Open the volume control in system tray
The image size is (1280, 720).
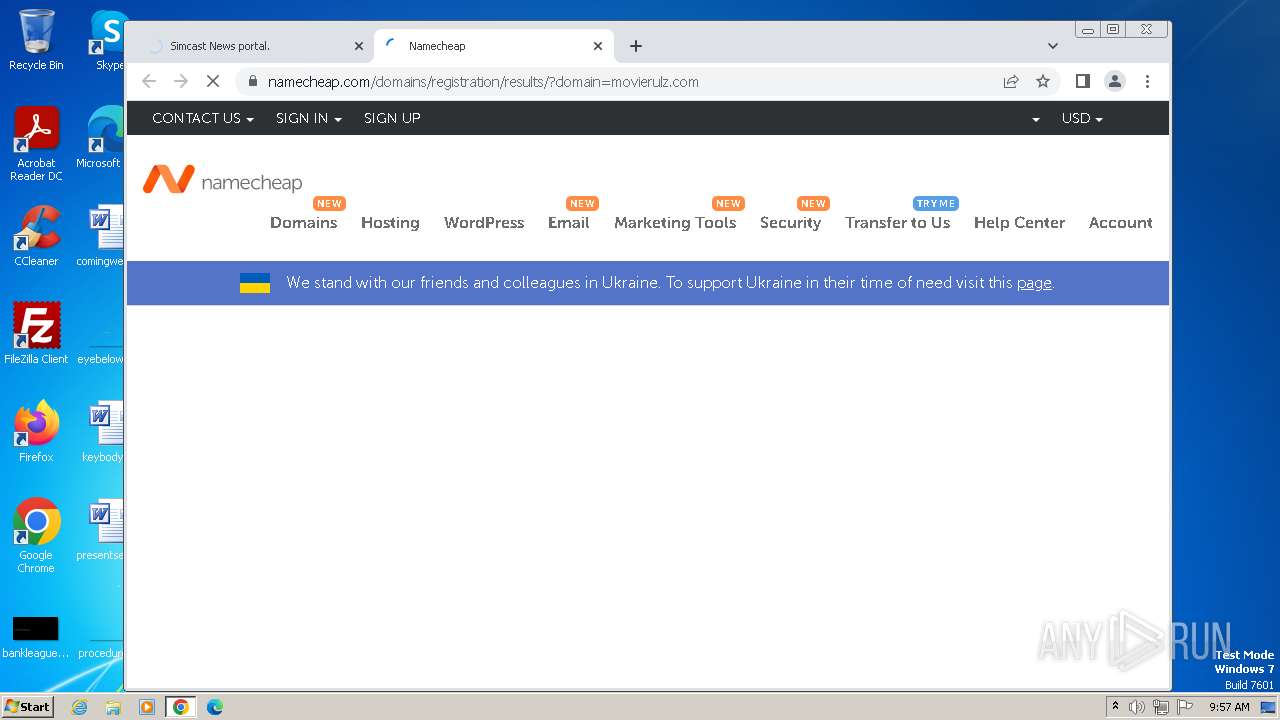(x=1137, y=707)
